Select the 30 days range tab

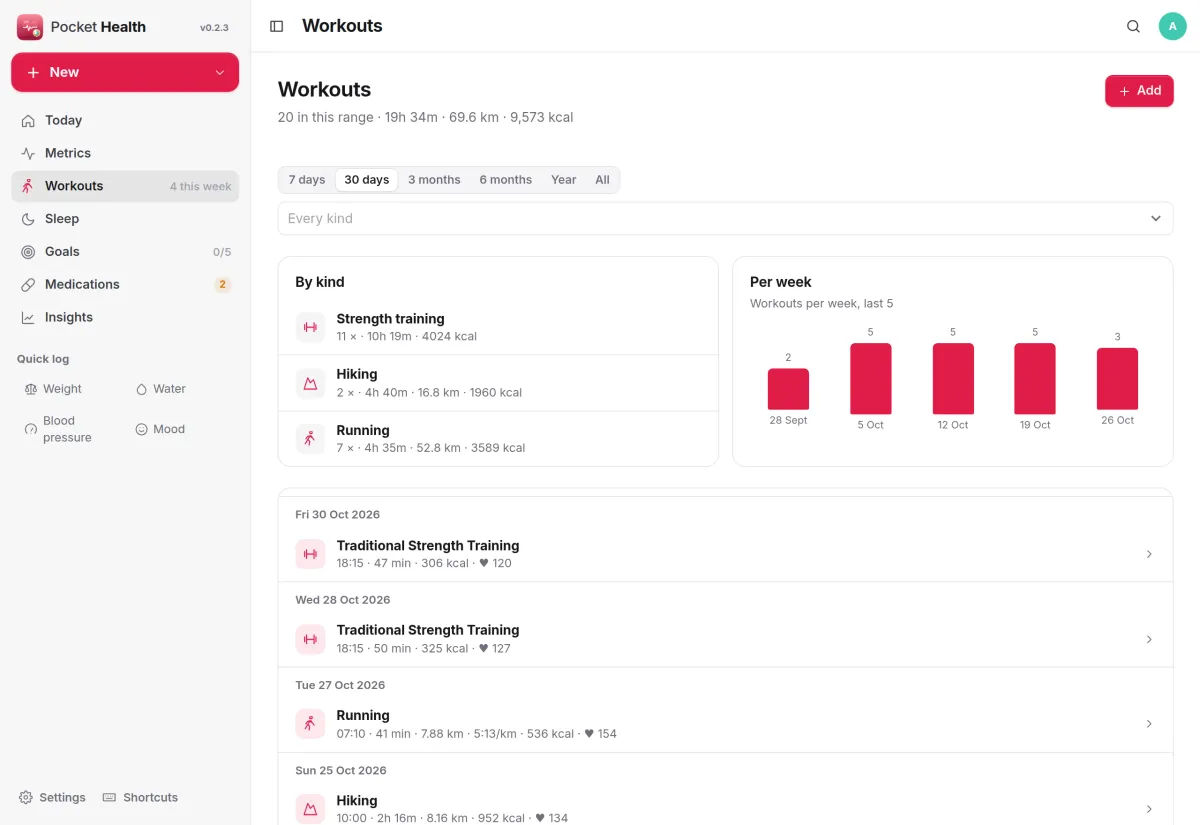point(366,180)
